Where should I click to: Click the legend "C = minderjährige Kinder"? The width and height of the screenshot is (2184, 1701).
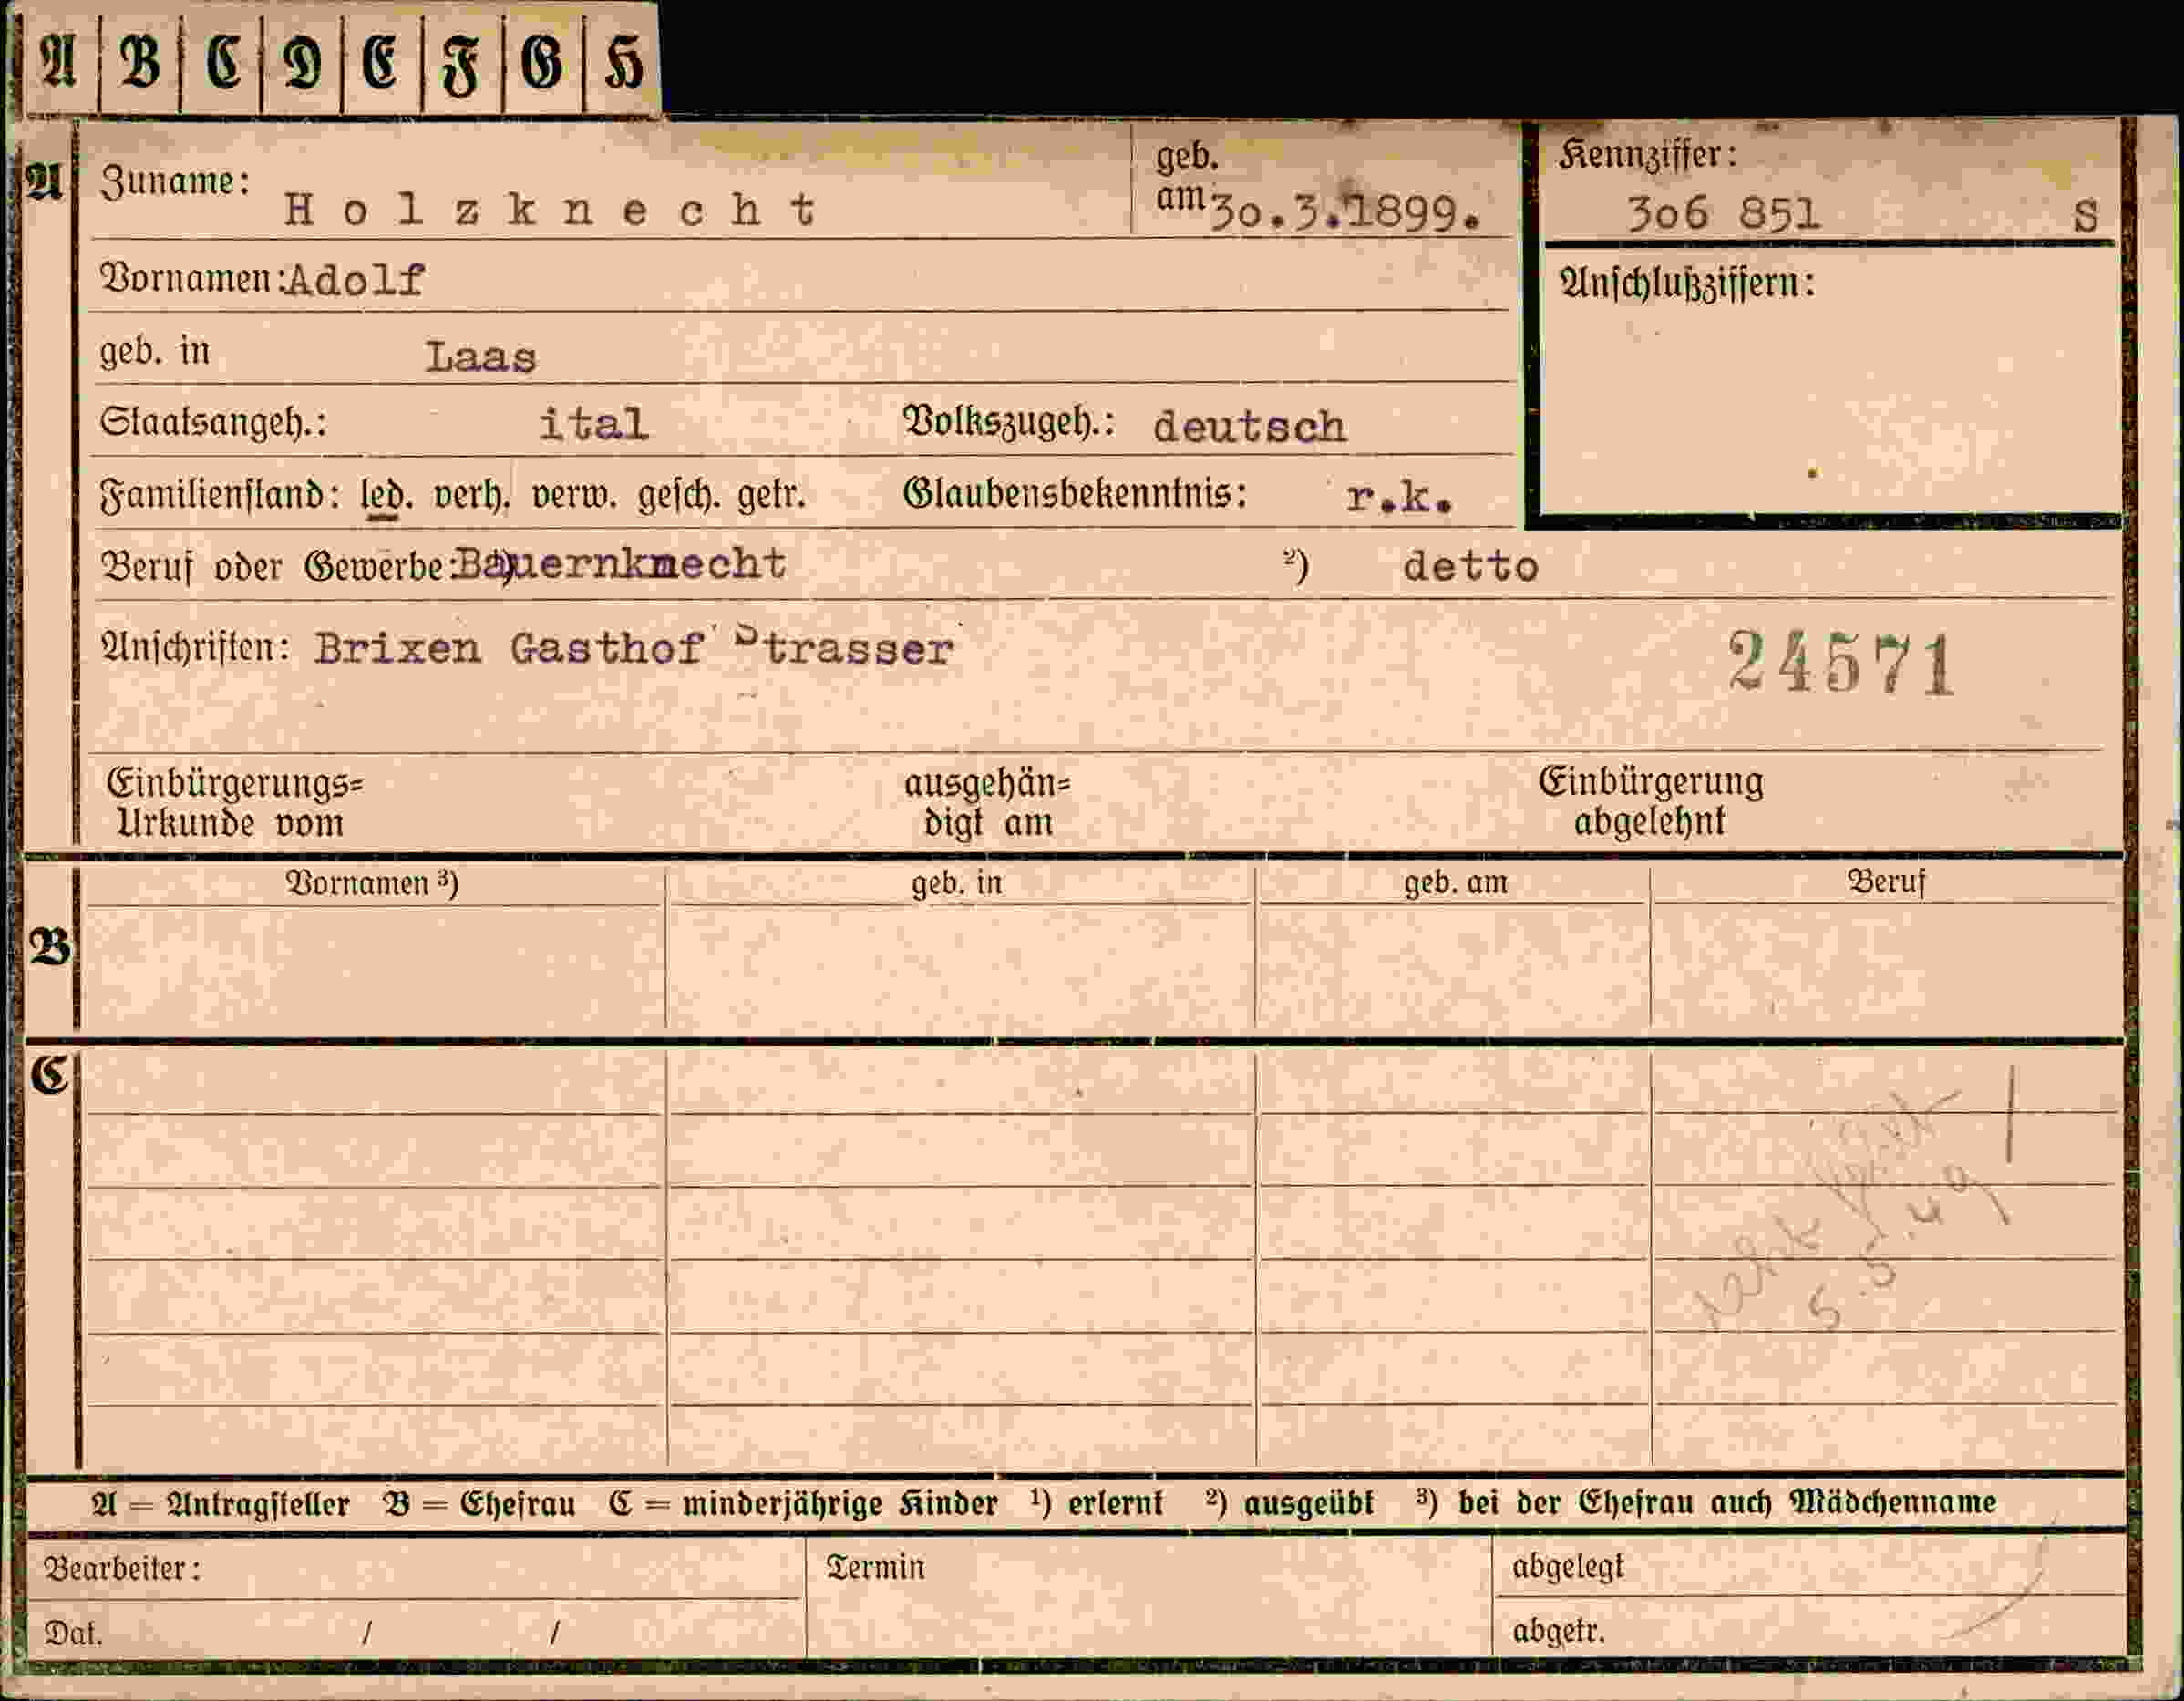803,1504
